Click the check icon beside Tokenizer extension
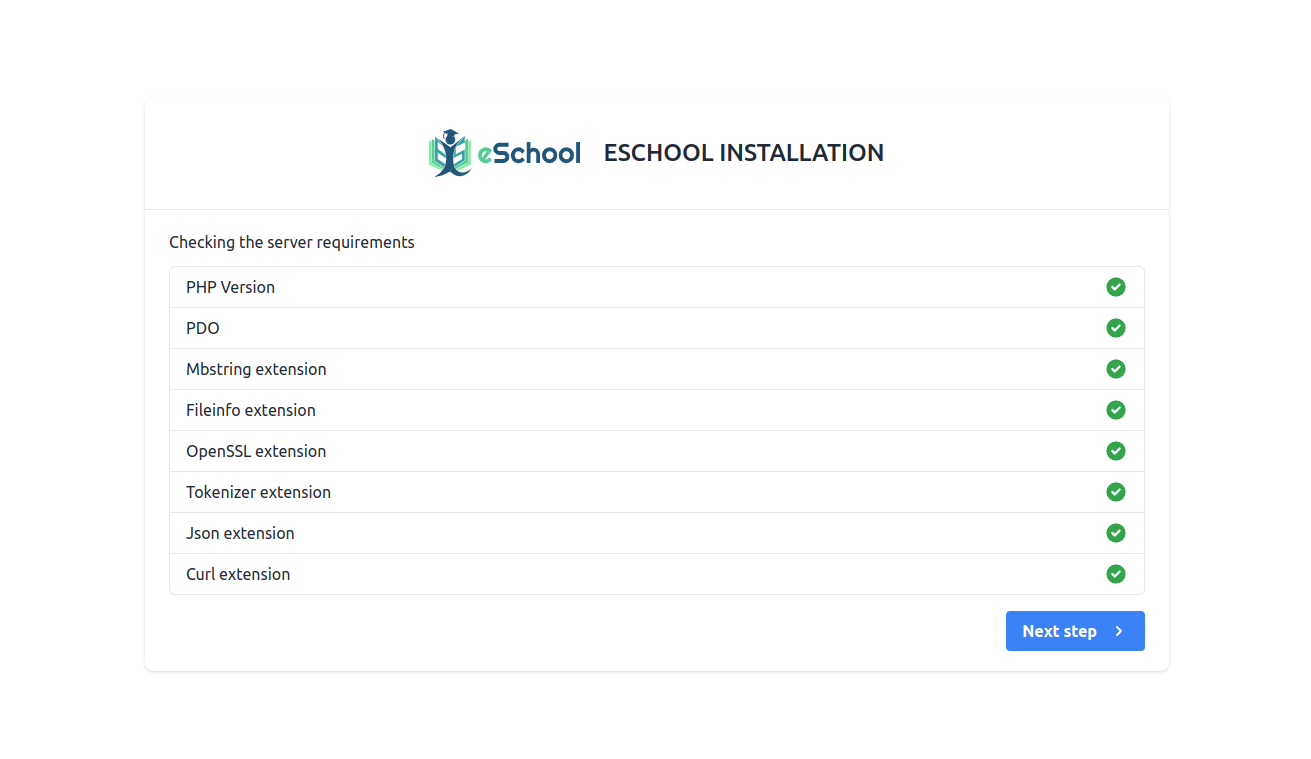The width and height of the screenshot is (1311, 759). tap(1116, 492)
